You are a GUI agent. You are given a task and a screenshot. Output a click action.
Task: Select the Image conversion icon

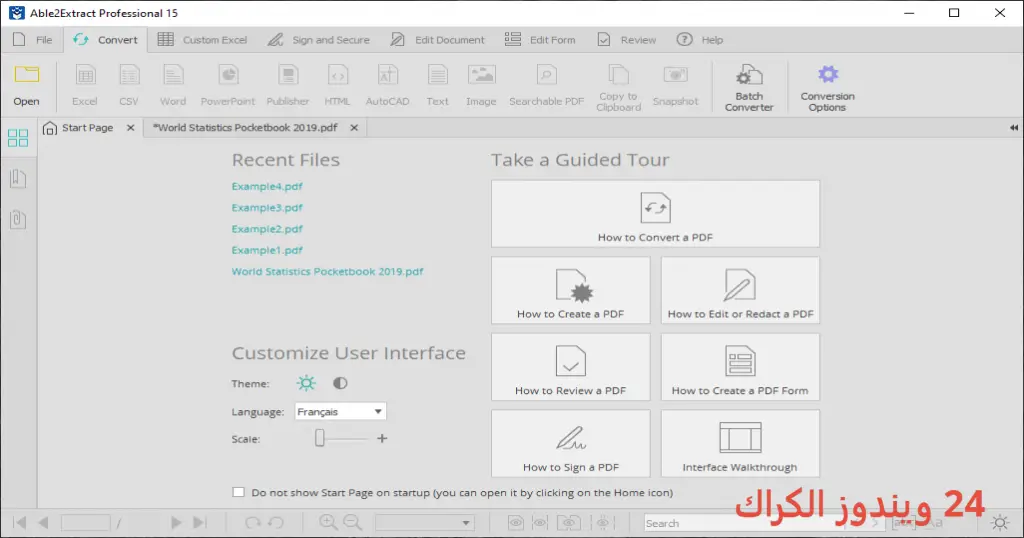(481, 75)
